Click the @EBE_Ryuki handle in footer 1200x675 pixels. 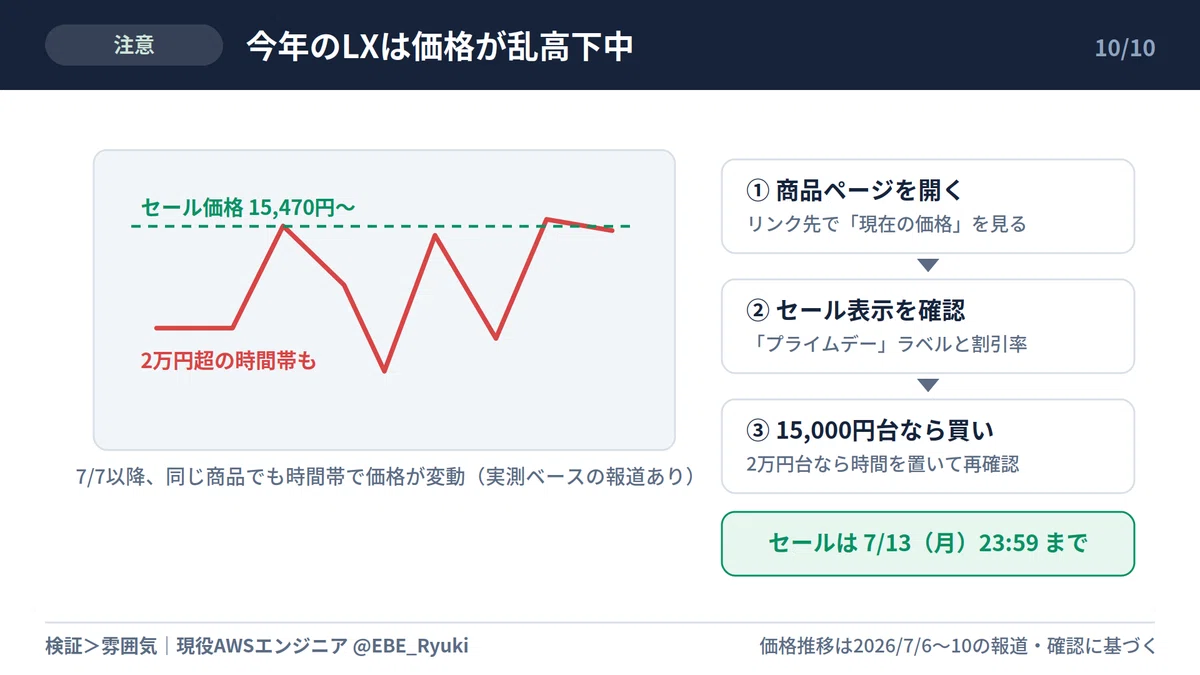tap(411, 646)
